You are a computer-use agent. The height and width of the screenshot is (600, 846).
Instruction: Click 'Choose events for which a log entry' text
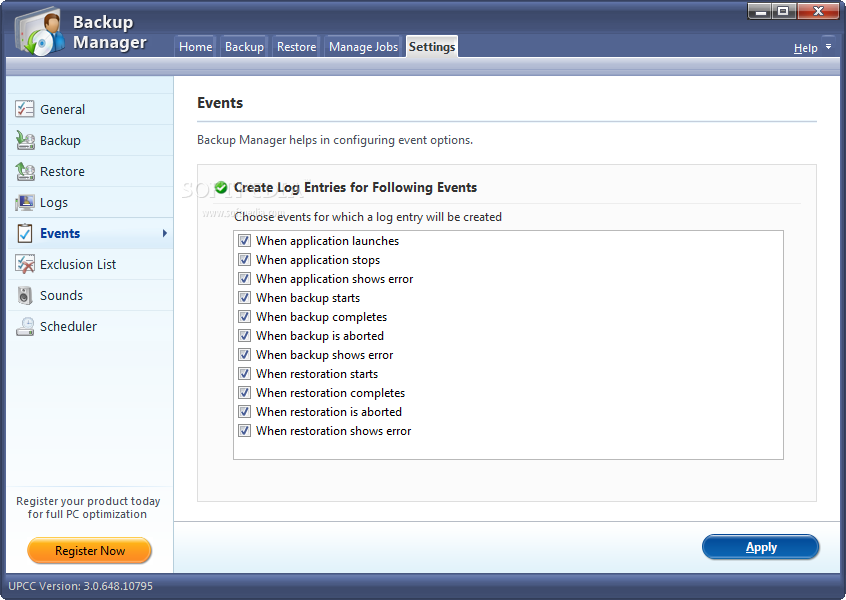pos(368,217)
